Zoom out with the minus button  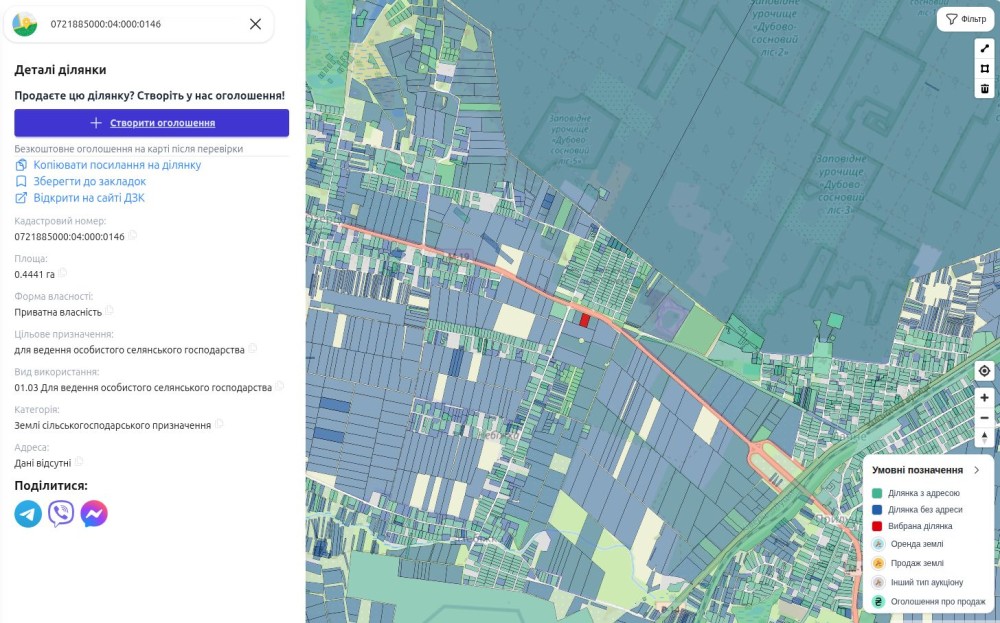984,417
